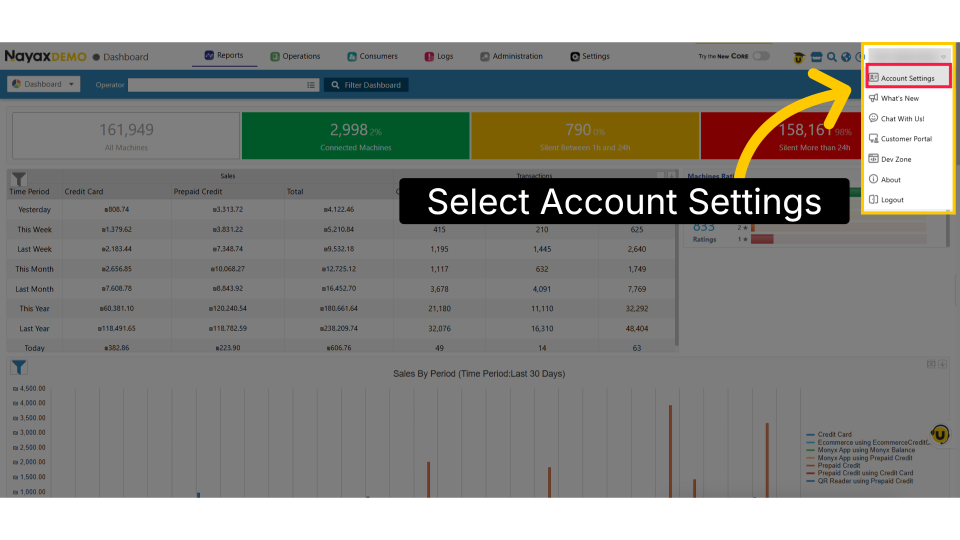
Task: Go to the Logs tab
Action: (439, 56)
